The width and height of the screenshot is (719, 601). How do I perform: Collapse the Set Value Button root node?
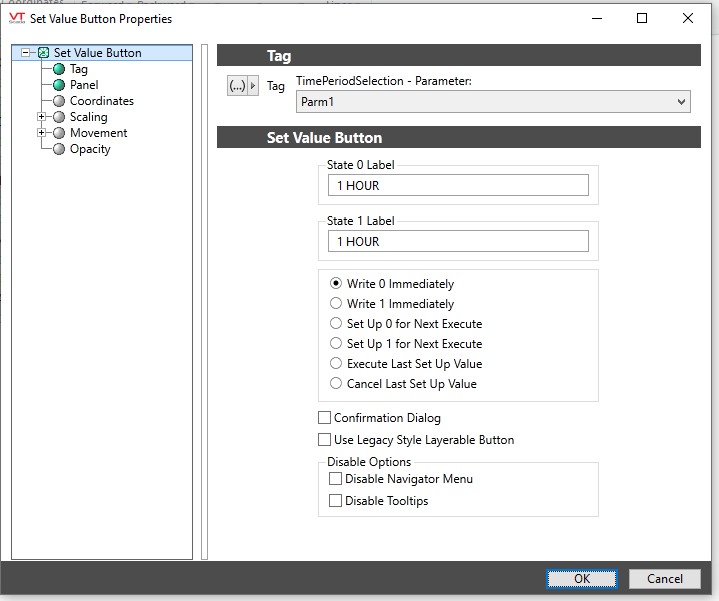point(26,53)
